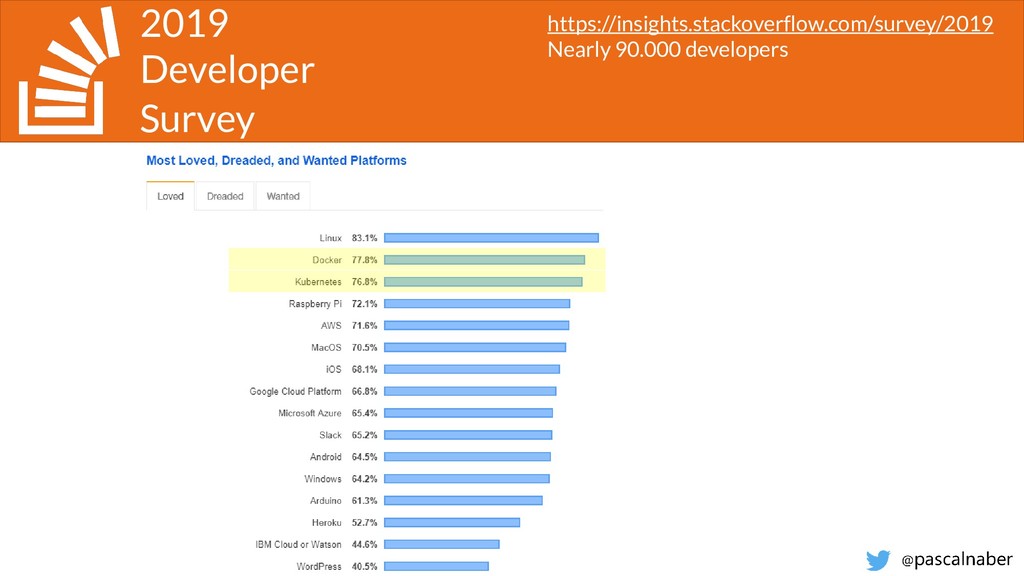Click the 'AWS' label
Image resolution: width=1024 pixels, height=576 pixels.
[x=331, y=325]
